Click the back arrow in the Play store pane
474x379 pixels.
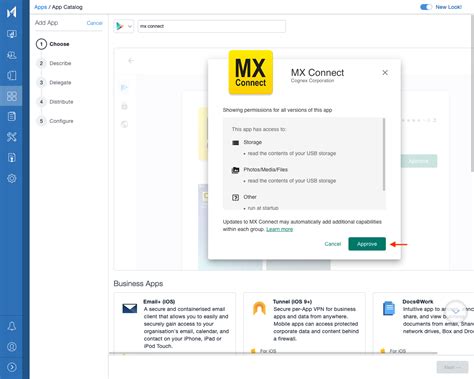pyautogui.click(x=131, y=61)
